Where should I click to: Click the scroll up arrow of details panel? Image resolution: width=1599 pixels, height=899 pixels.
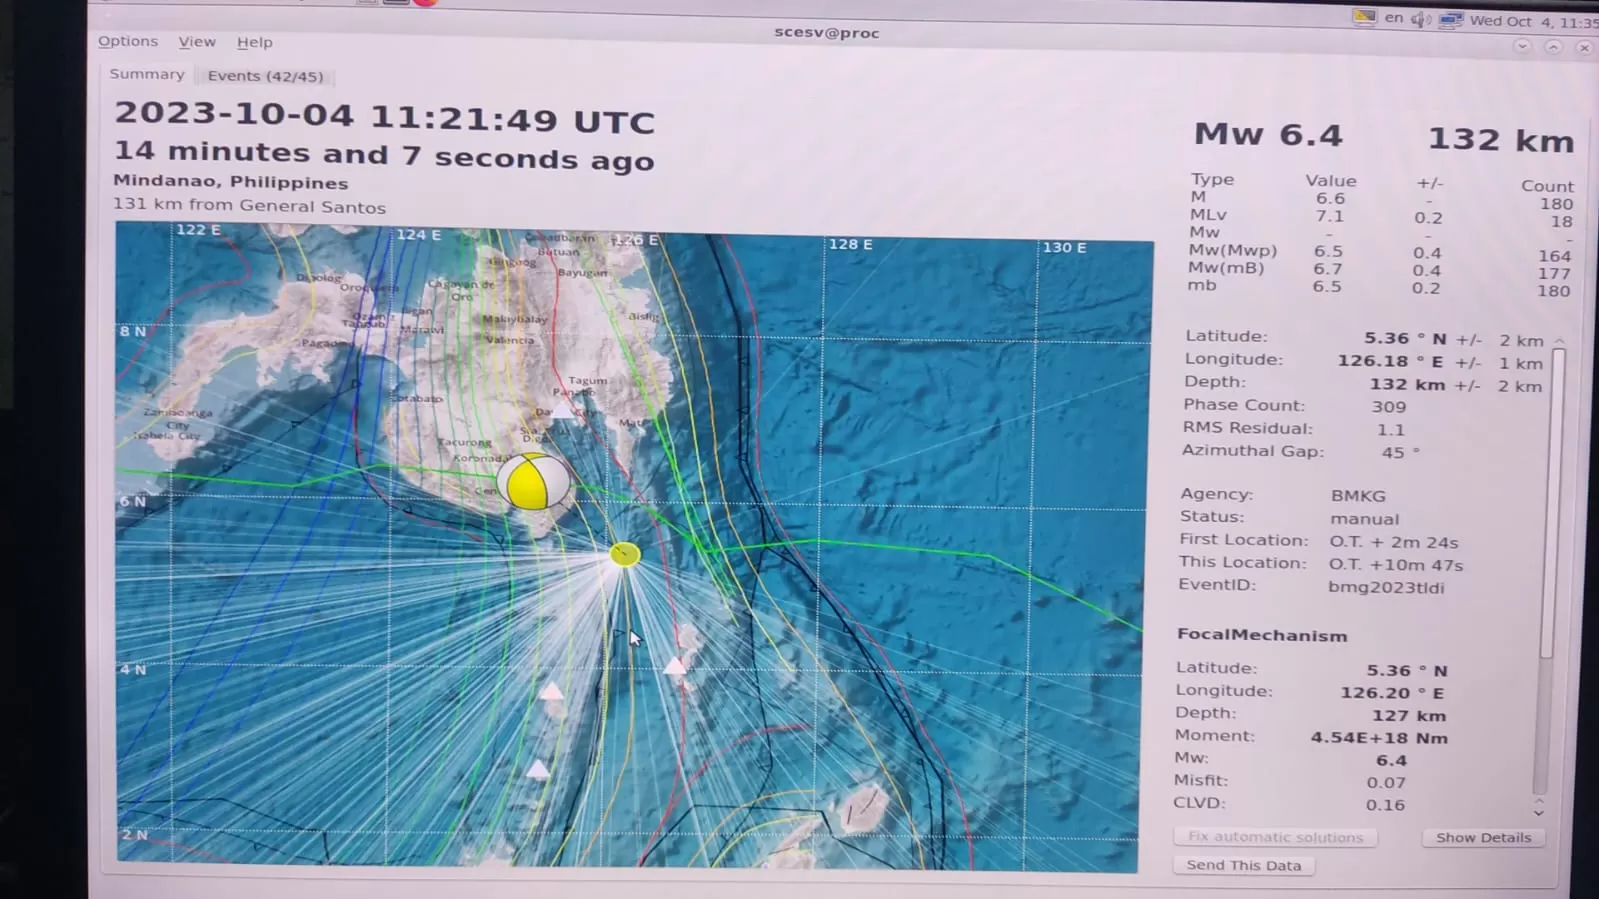pos(1558,341)
